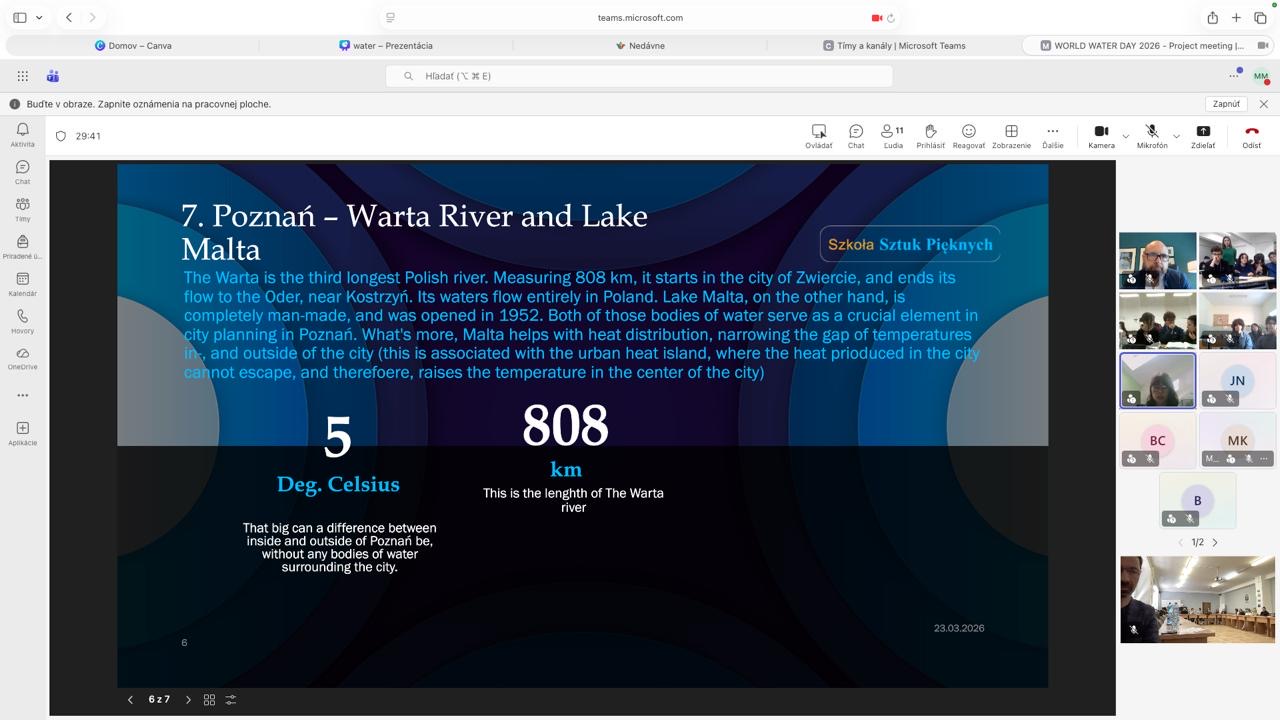The width and height of the screenshot is (1280, 720).
Task: Open Aktivita notifications in sidebar
Action: tap(23, 134)
